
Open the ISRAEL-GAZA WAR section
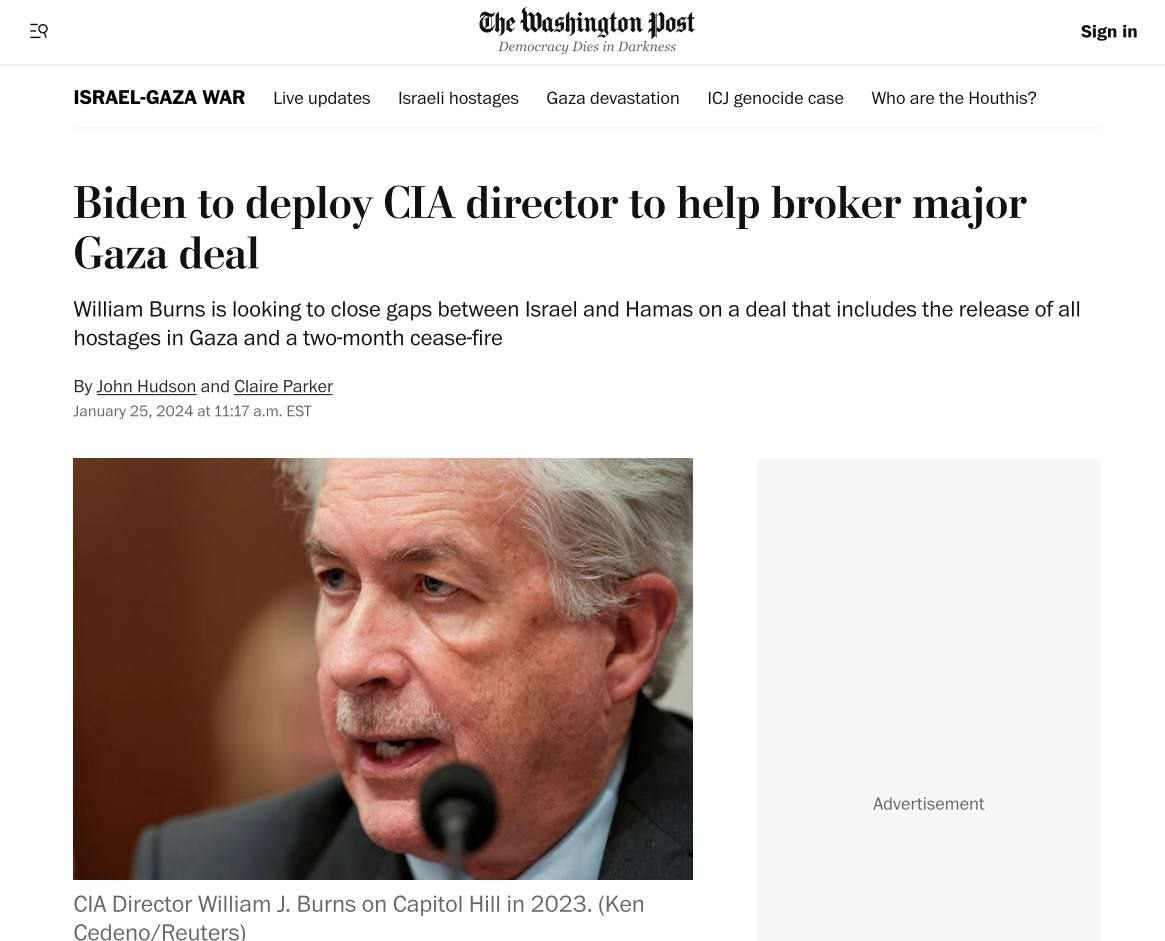[x=159, y=97]
